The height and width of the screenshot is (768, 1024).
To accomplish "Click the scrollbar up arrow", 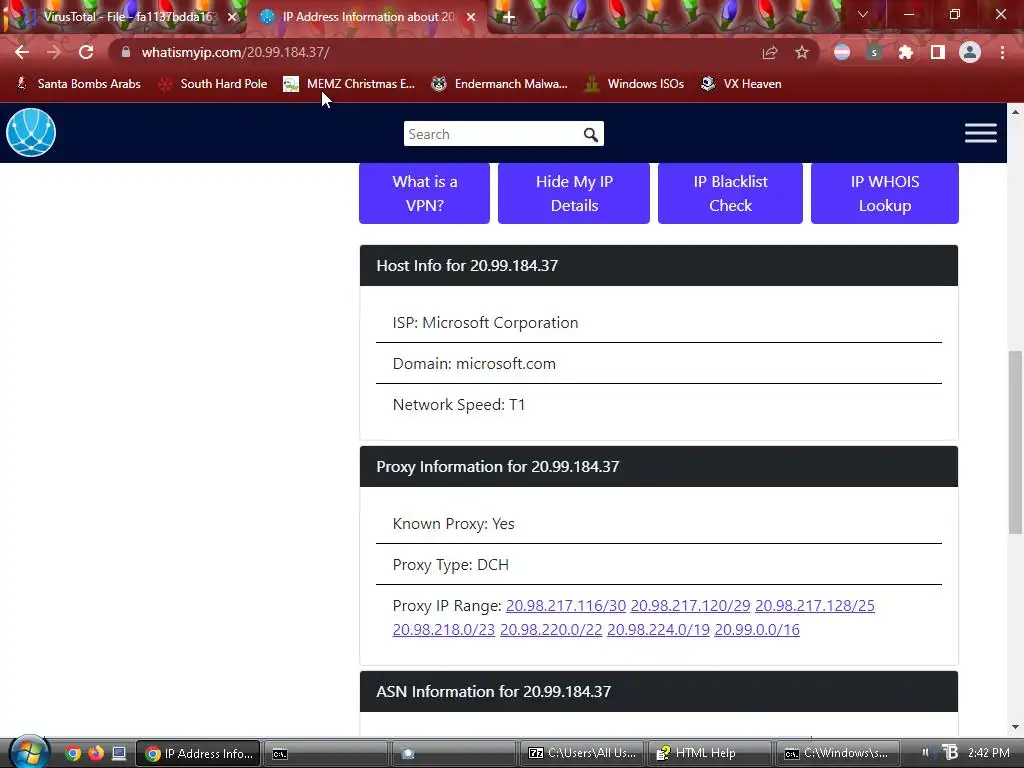I will coord(1015,112).
